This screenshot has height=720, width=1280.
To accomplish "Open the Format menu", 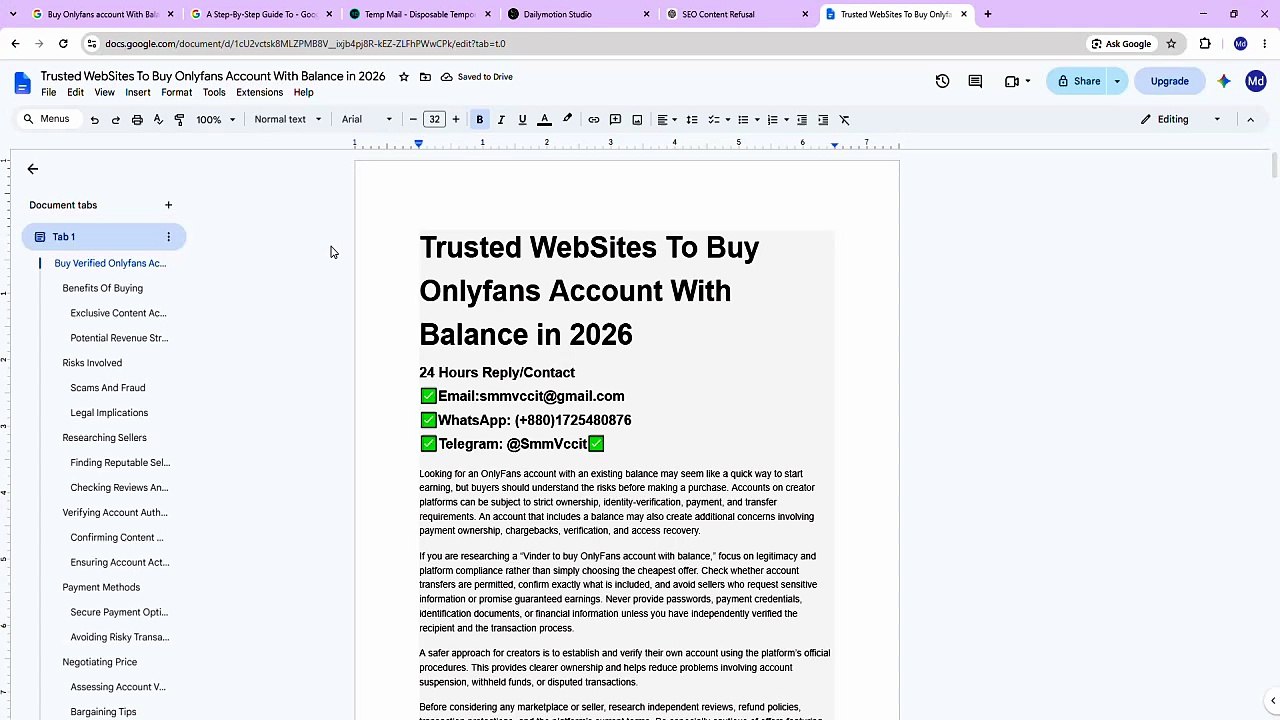I will pos(176,93).
